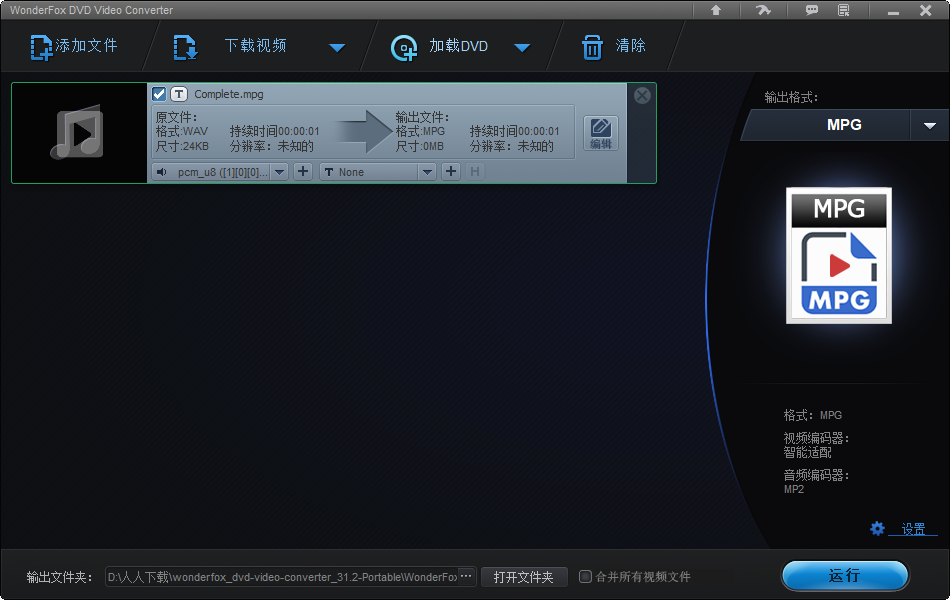Expand the 下载视频 dropdown arrow
This screenshot has height=600, width=950.
click(x=337, y=46)
